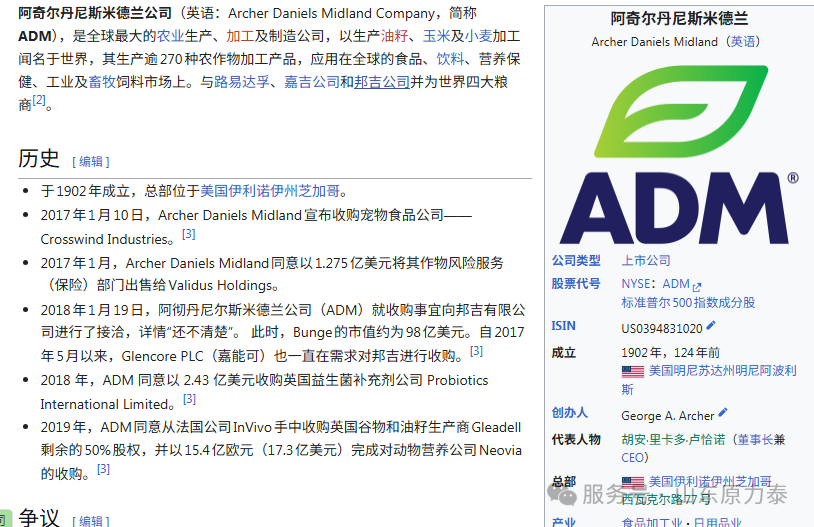Screen dimensions: 814x527
Task: Open 美国伊利诺伊州芝加哥 link in history list
Action: (270, 191)
